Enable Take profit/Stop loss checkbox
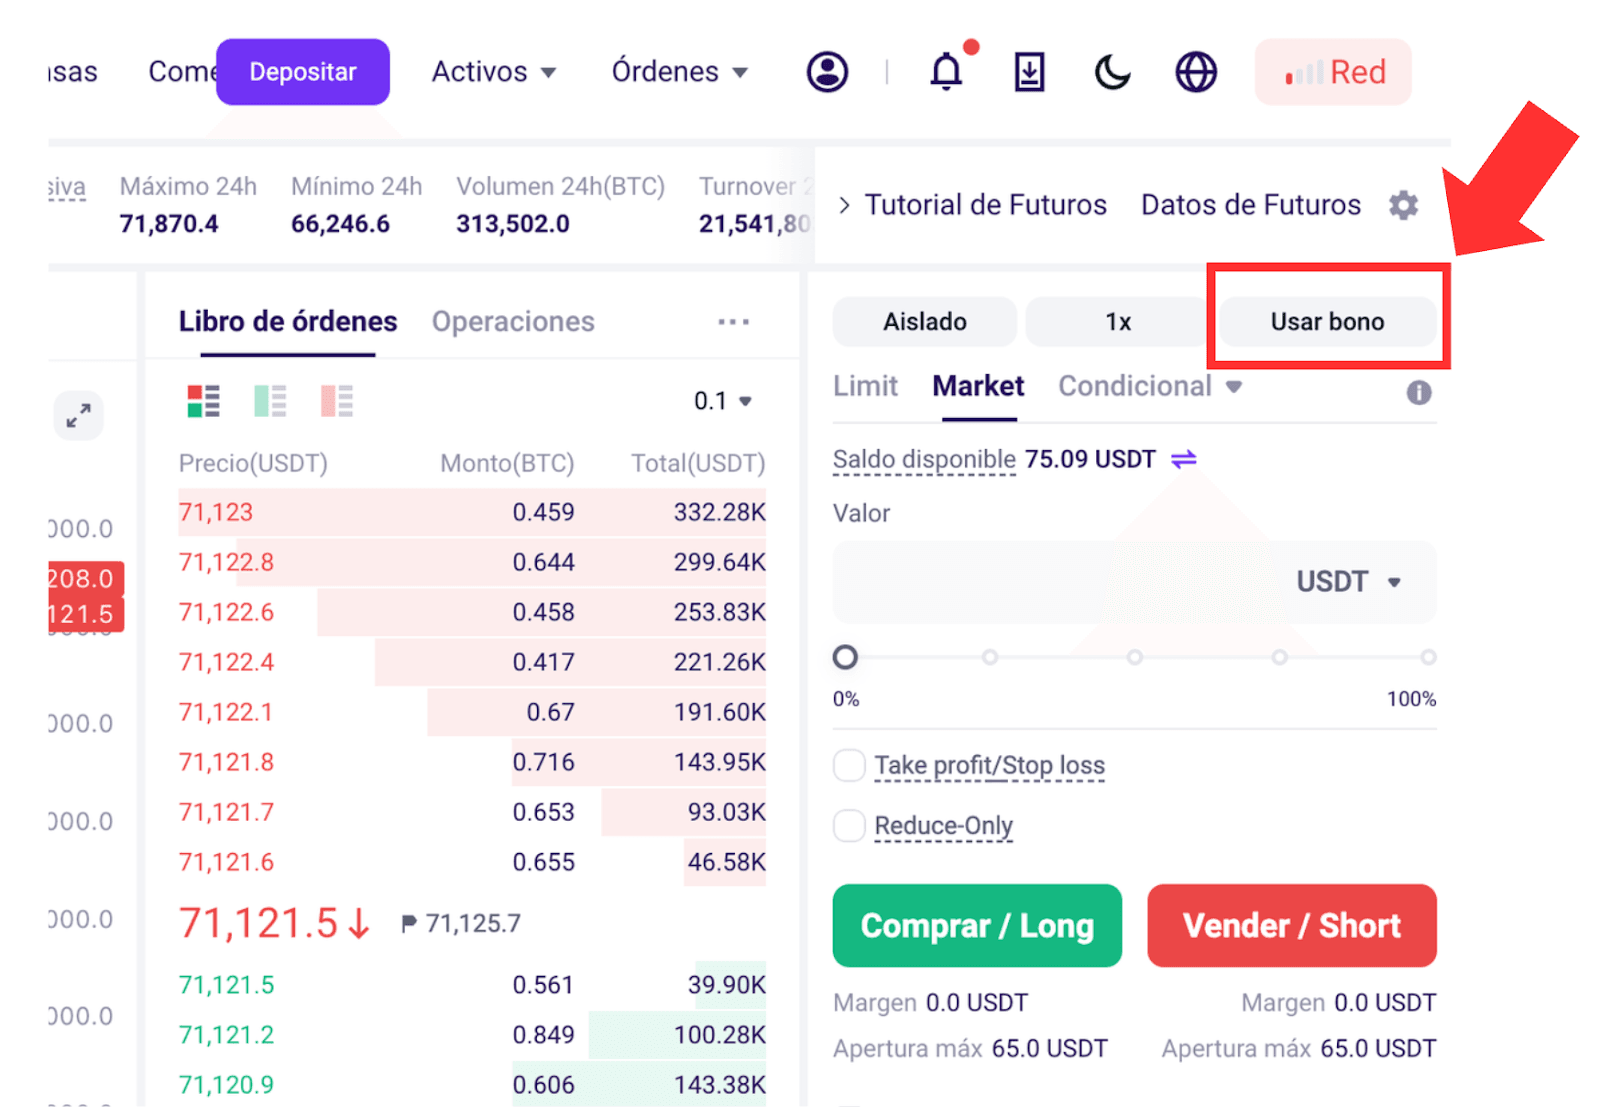Image resolution: width=1600 pixels, height=1116 pixels. click(x=849, y=766)
